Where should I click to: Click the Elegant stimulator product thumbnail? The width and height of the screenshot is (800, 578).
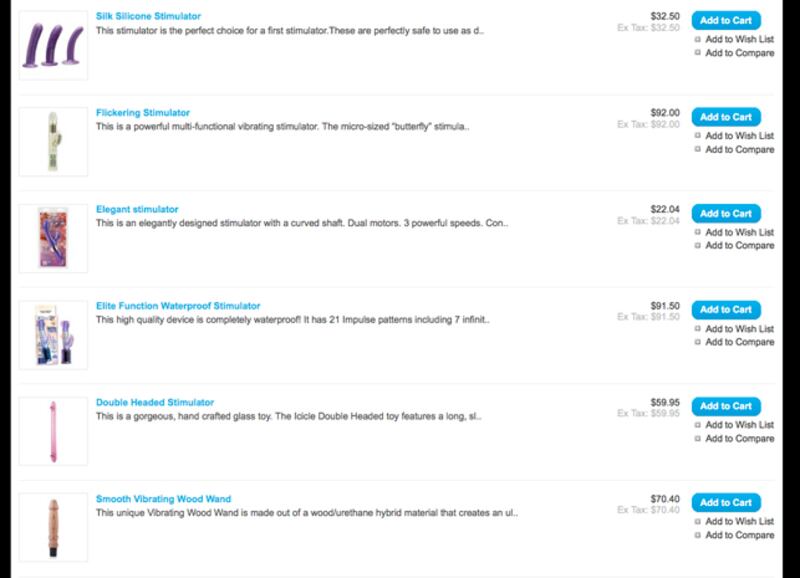click(x=53, y=238)
